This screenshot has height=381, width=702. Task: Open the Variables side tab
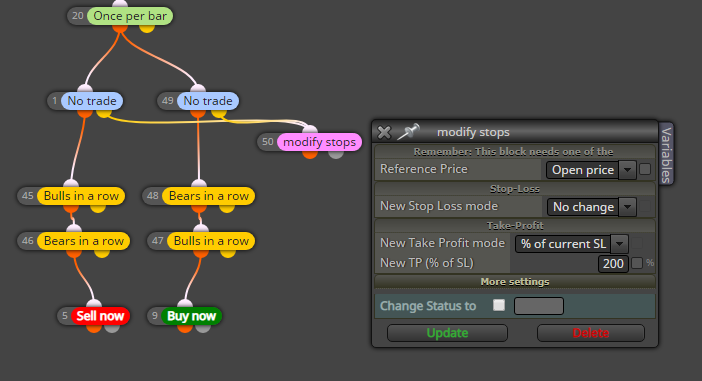click(666, 154)
